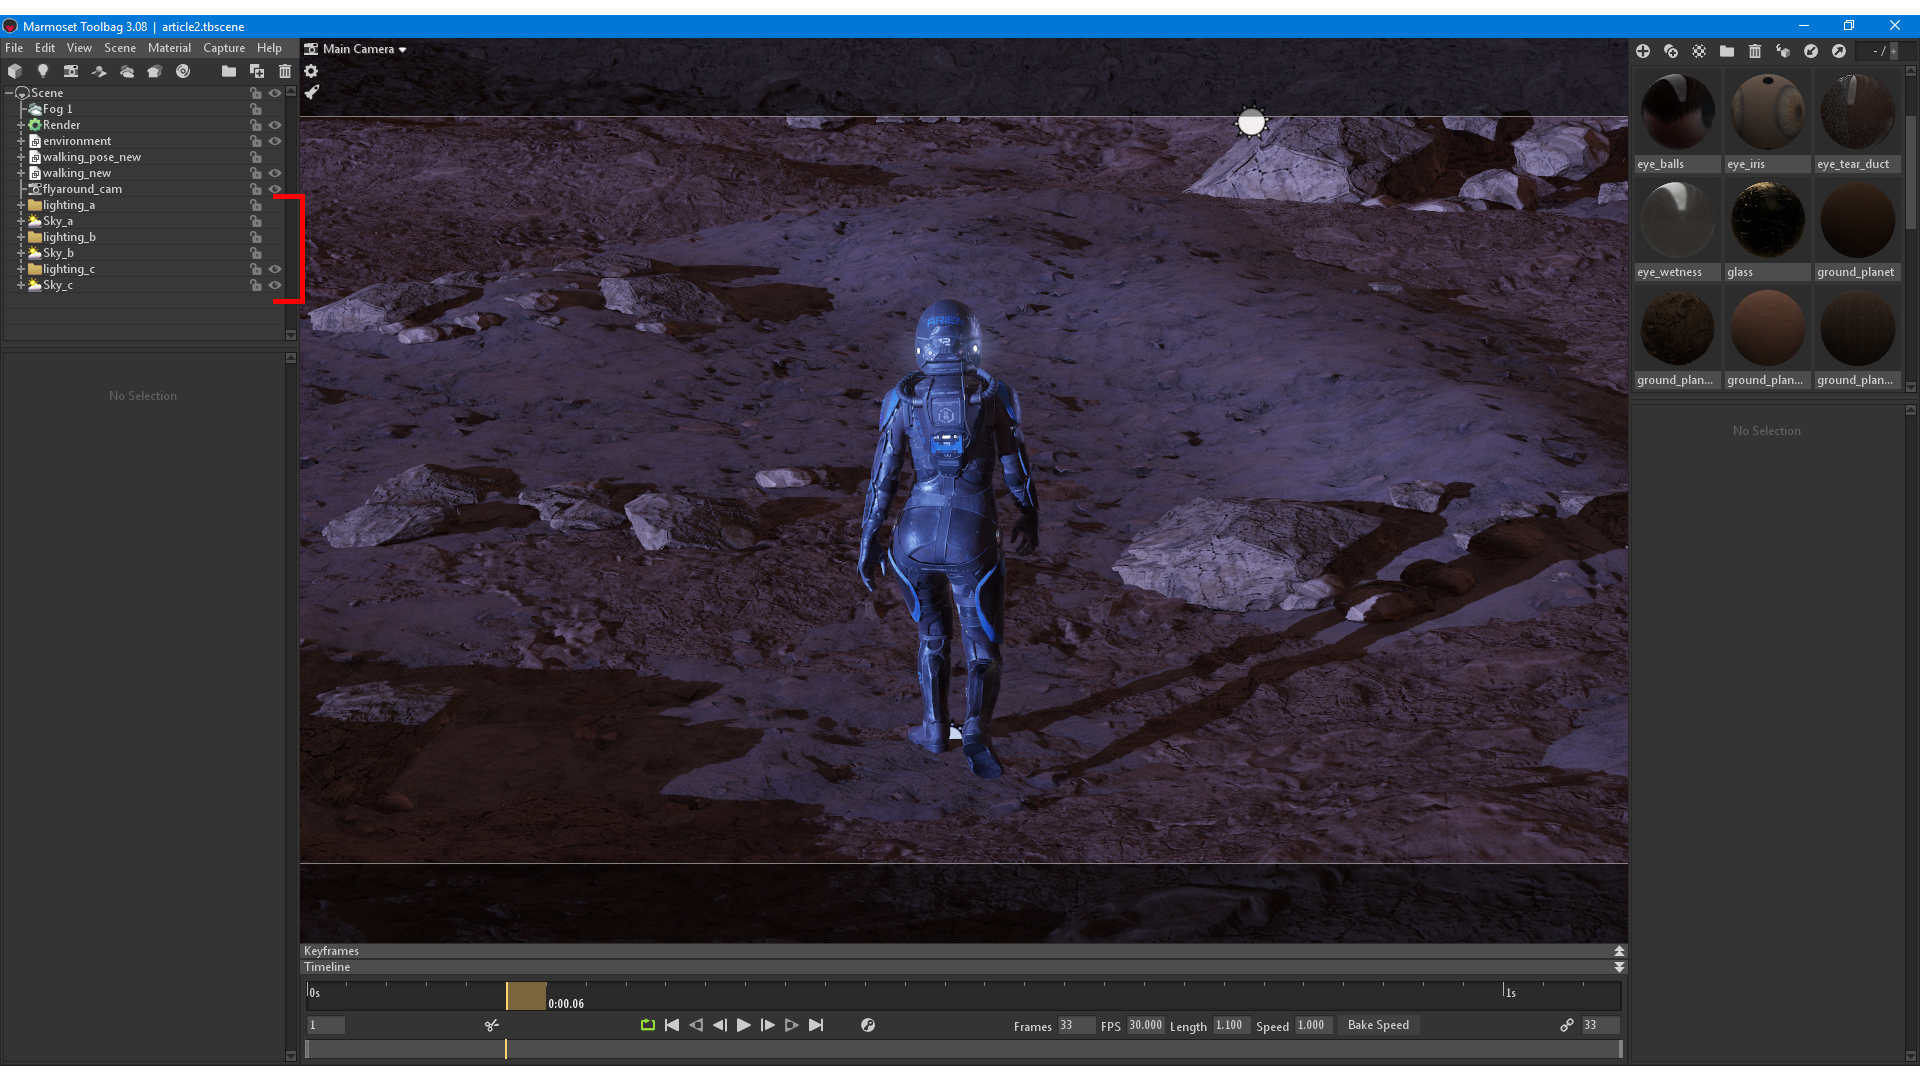The width and height of the screenshot is (1920, 1080).
Task: Lock the walking_pose_new object
Action: tap(256, 157)
